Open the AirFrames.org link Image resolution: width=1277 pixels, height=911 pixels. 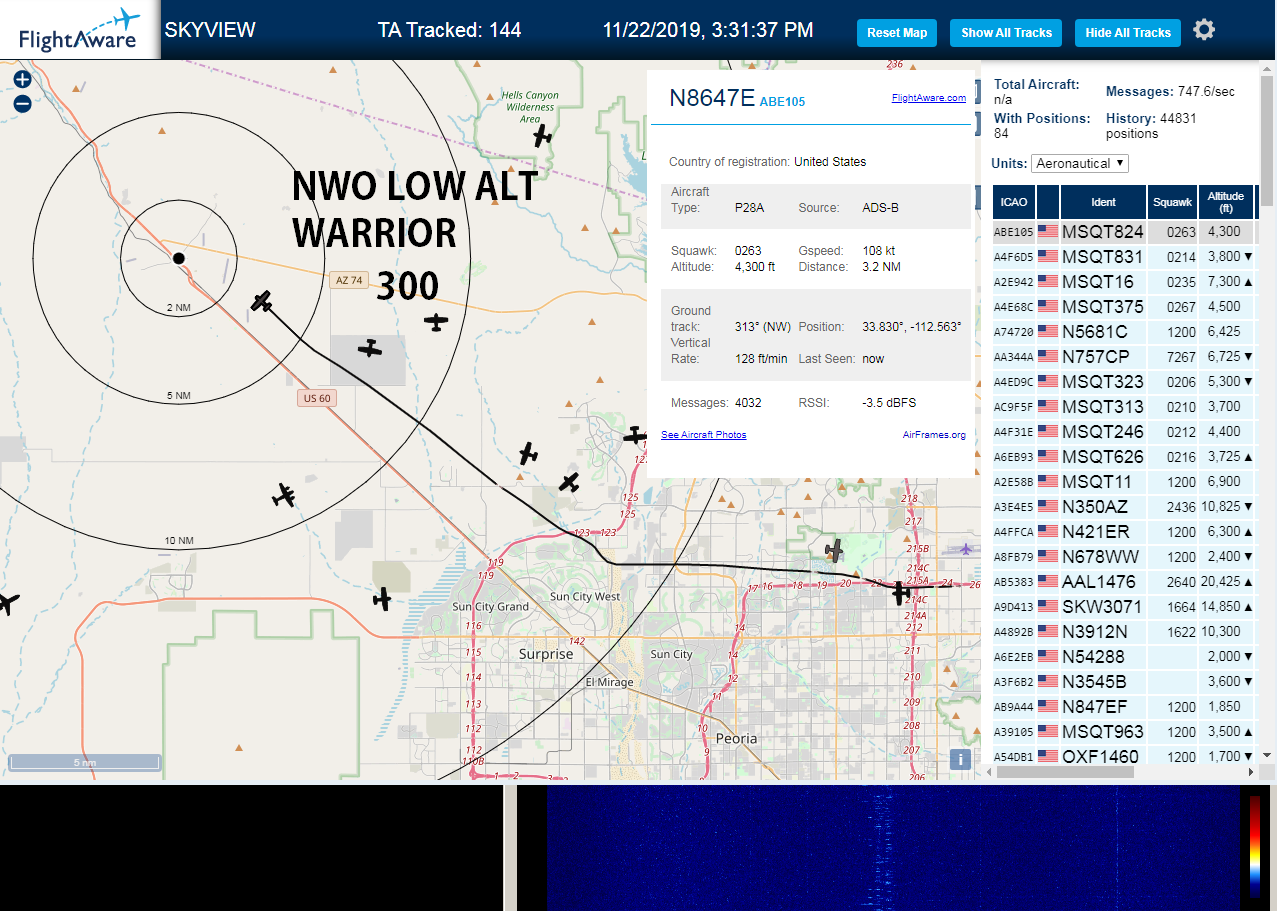(934, 435)
